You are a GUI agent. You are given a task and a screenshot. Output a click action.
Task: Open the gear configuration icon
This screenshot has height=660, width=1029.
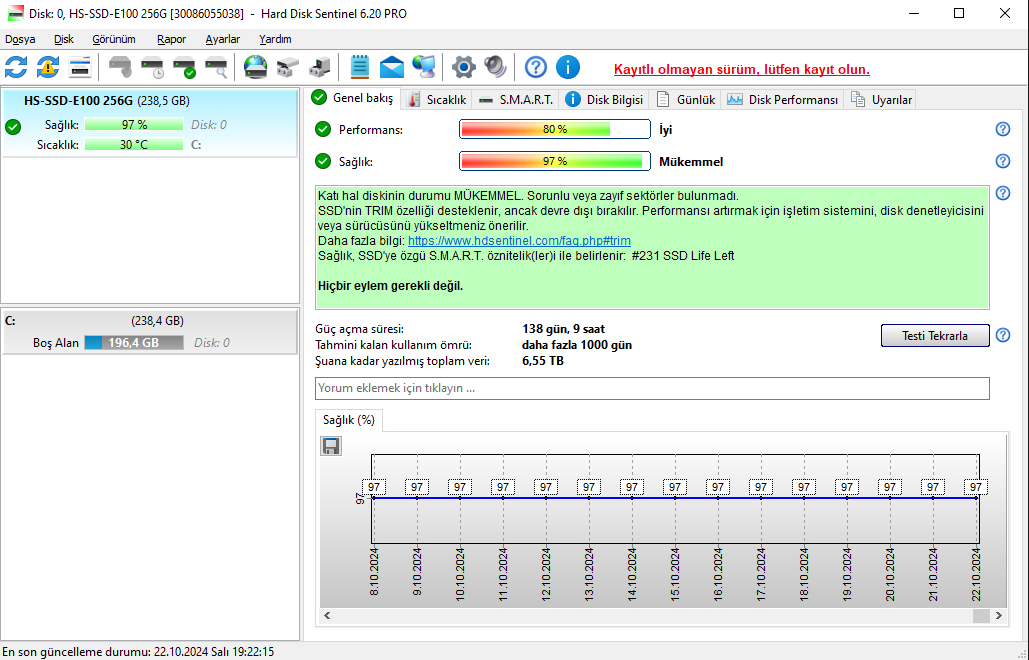(462, 67)
